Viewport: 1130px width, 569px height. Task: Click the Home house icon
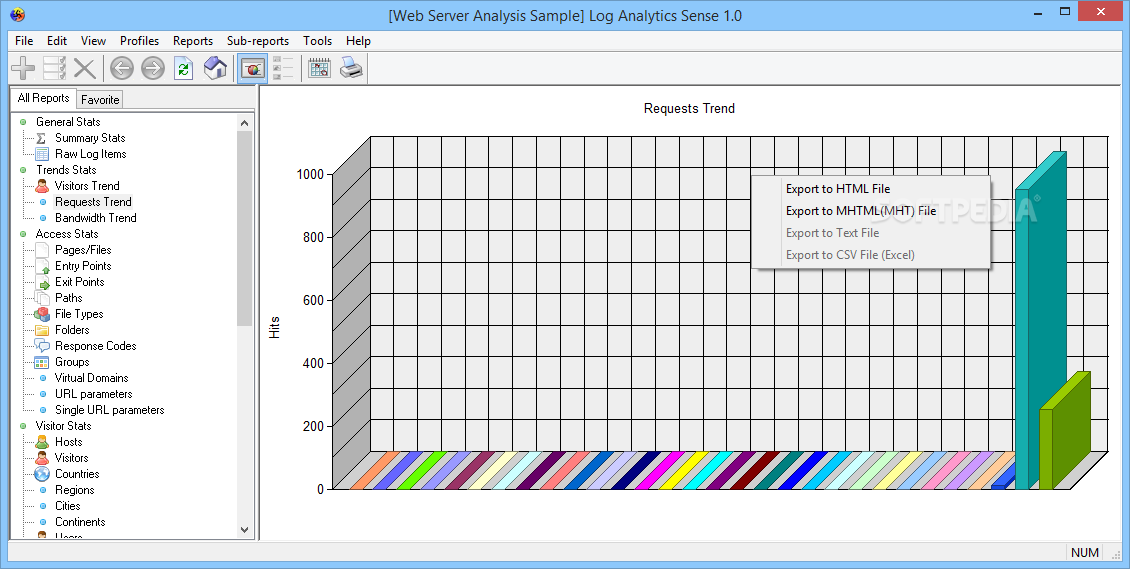[x=215, y=68]
